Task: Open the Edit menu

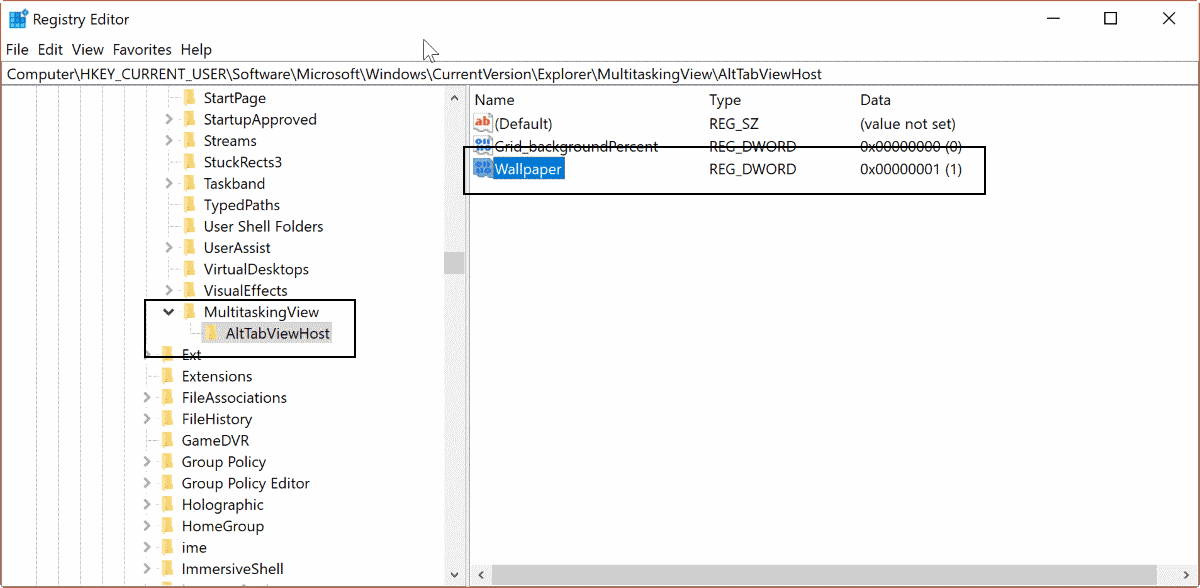Action: 50,49
